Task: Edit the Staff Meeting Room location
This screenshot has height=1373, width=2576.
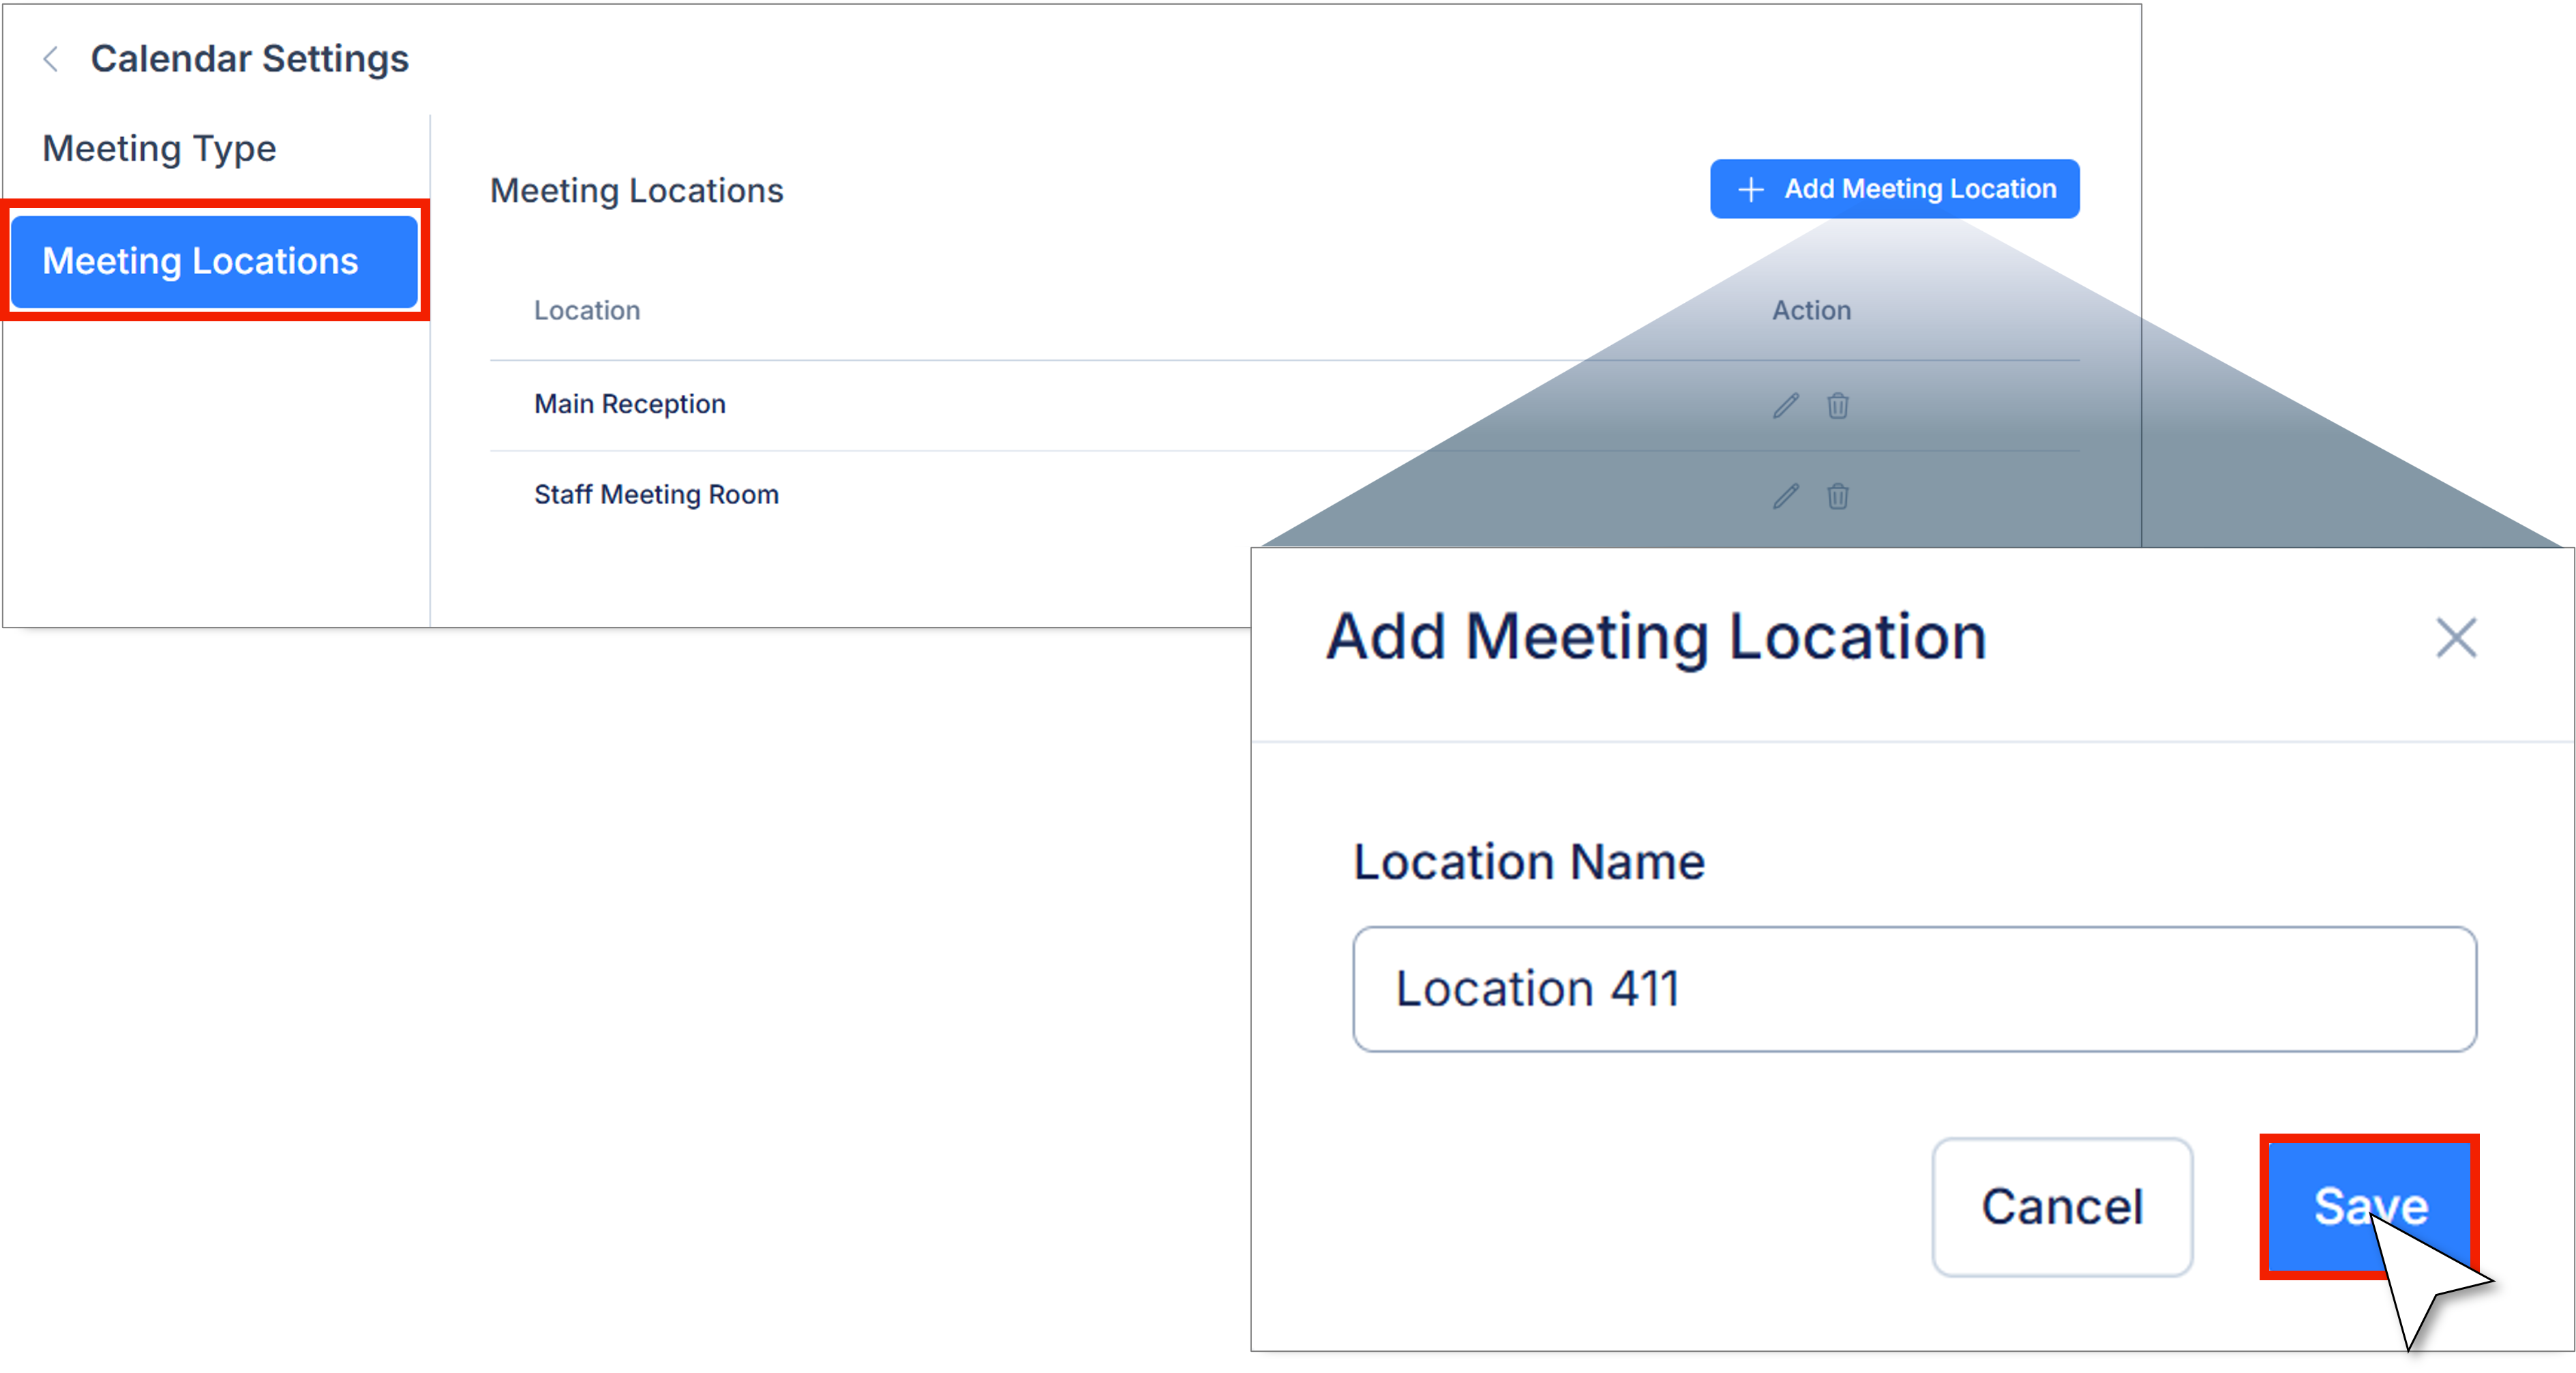Action: tap(1786, 496)
